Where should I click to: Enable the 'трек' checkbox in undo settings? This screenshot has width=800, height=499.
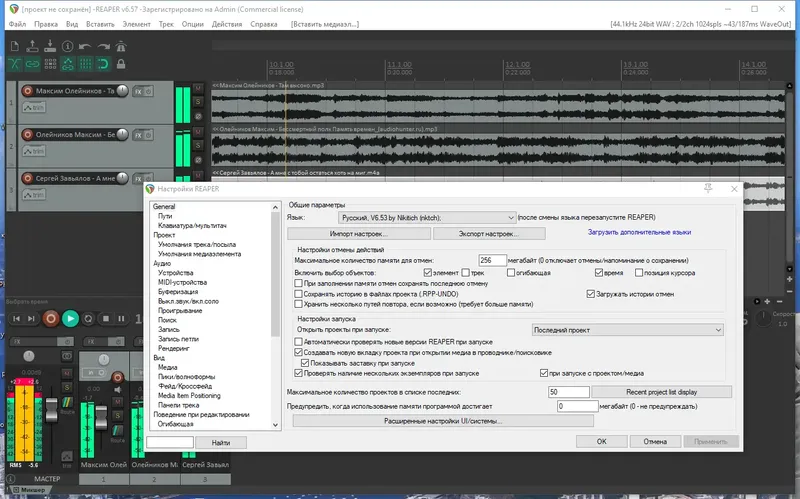464,272
